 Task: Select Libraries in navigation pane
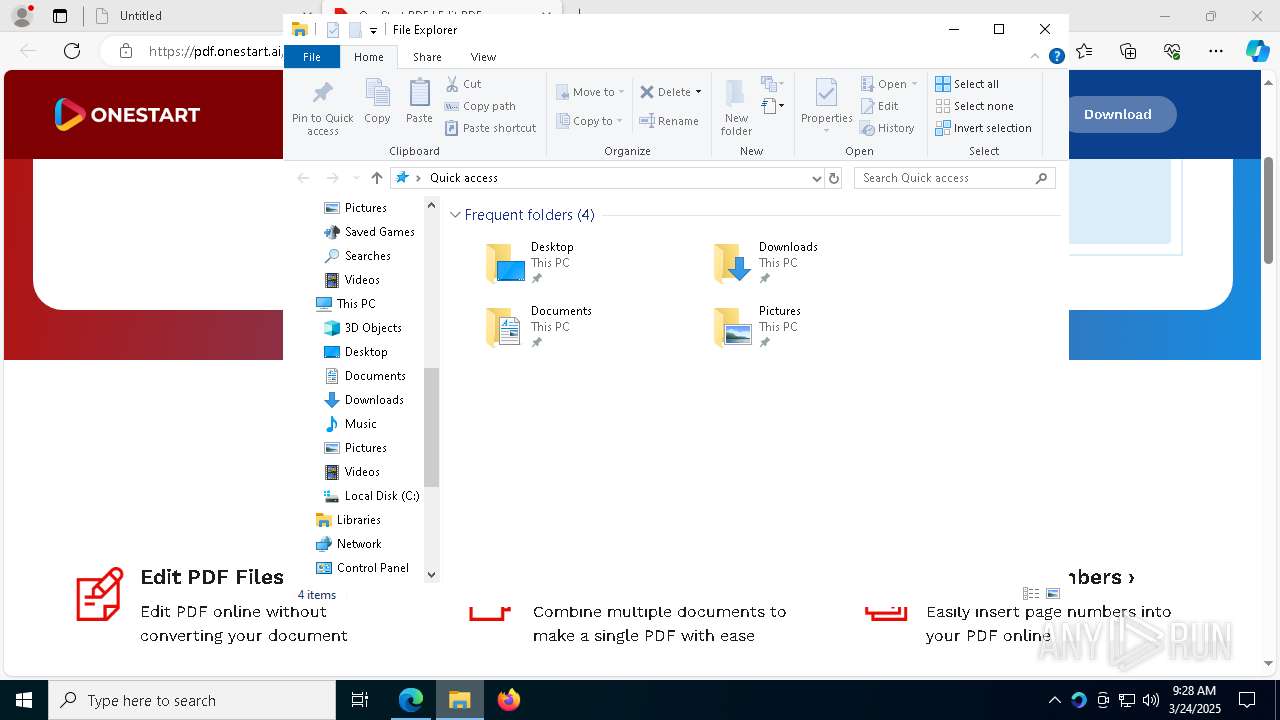coord(358,520)
